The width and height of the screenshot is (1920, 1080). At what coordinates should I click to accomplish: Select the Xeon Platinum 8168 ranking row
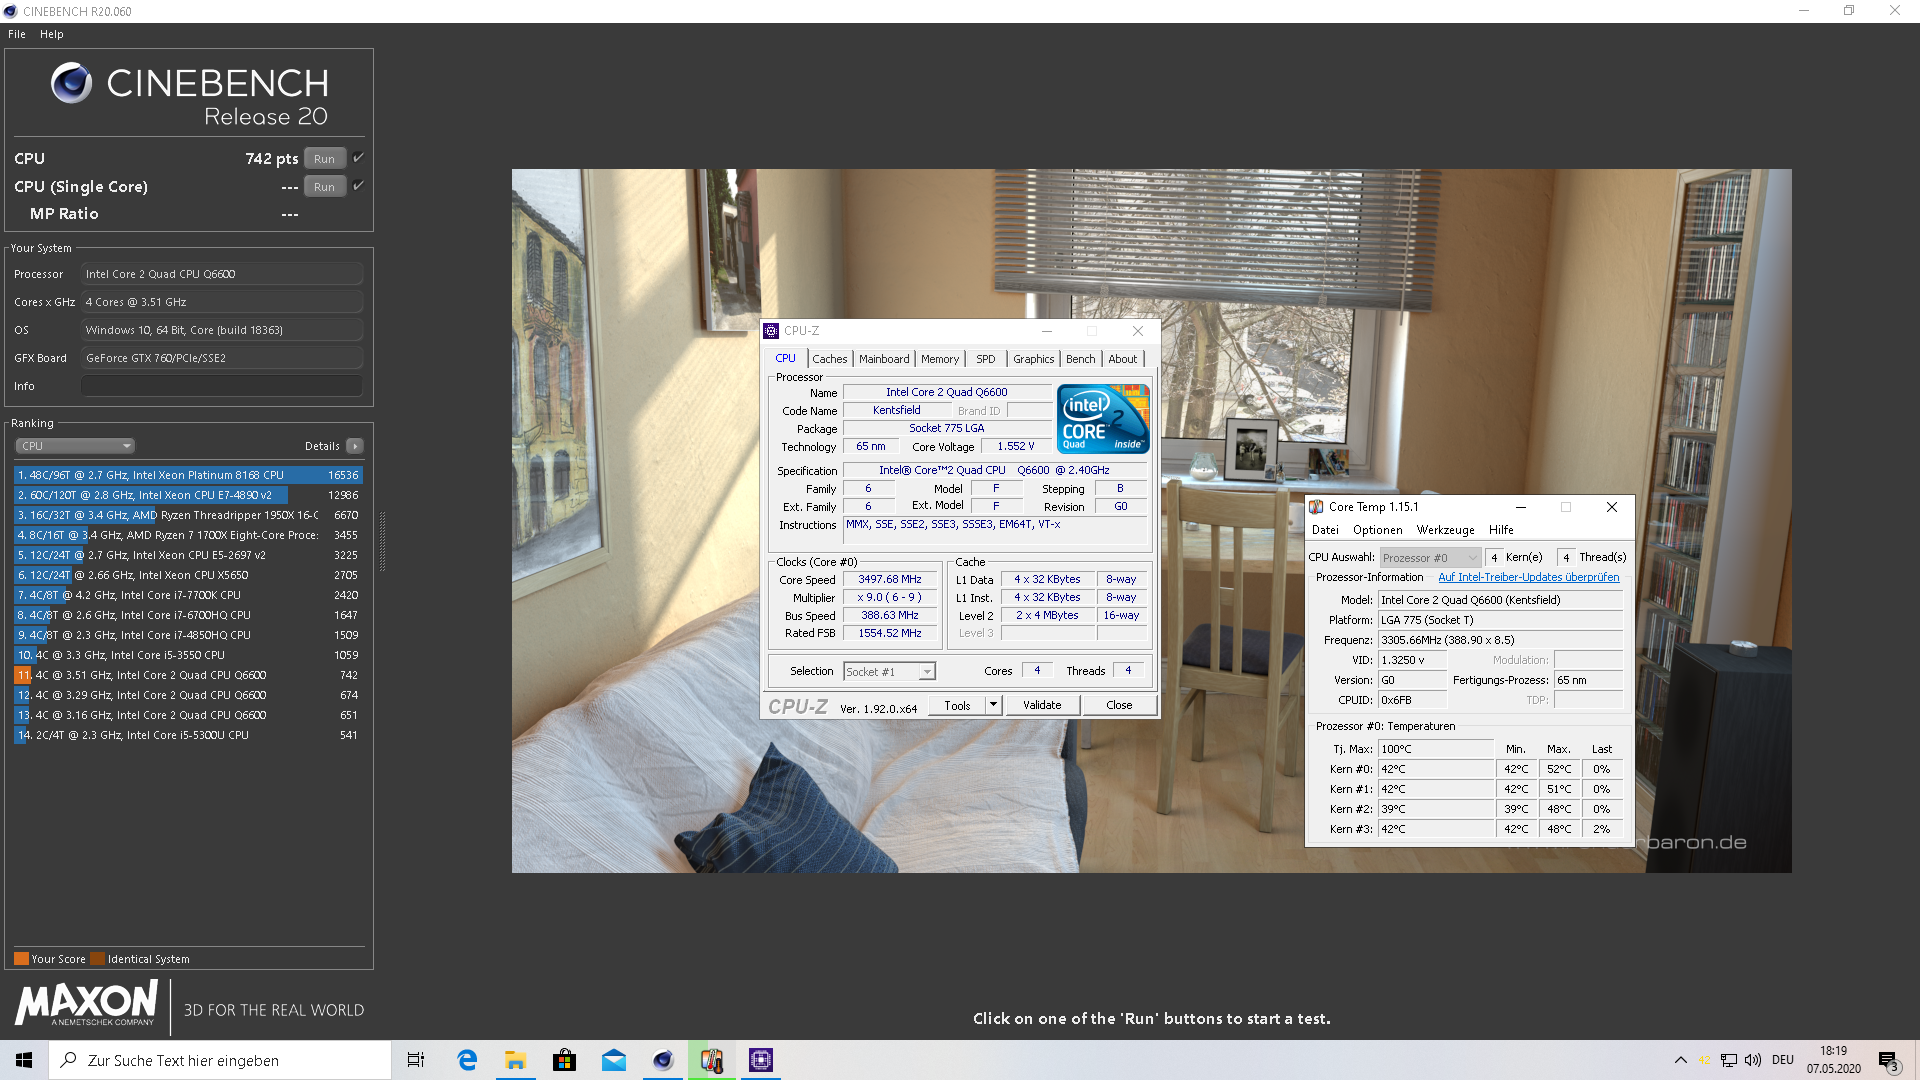pos(188,475)
